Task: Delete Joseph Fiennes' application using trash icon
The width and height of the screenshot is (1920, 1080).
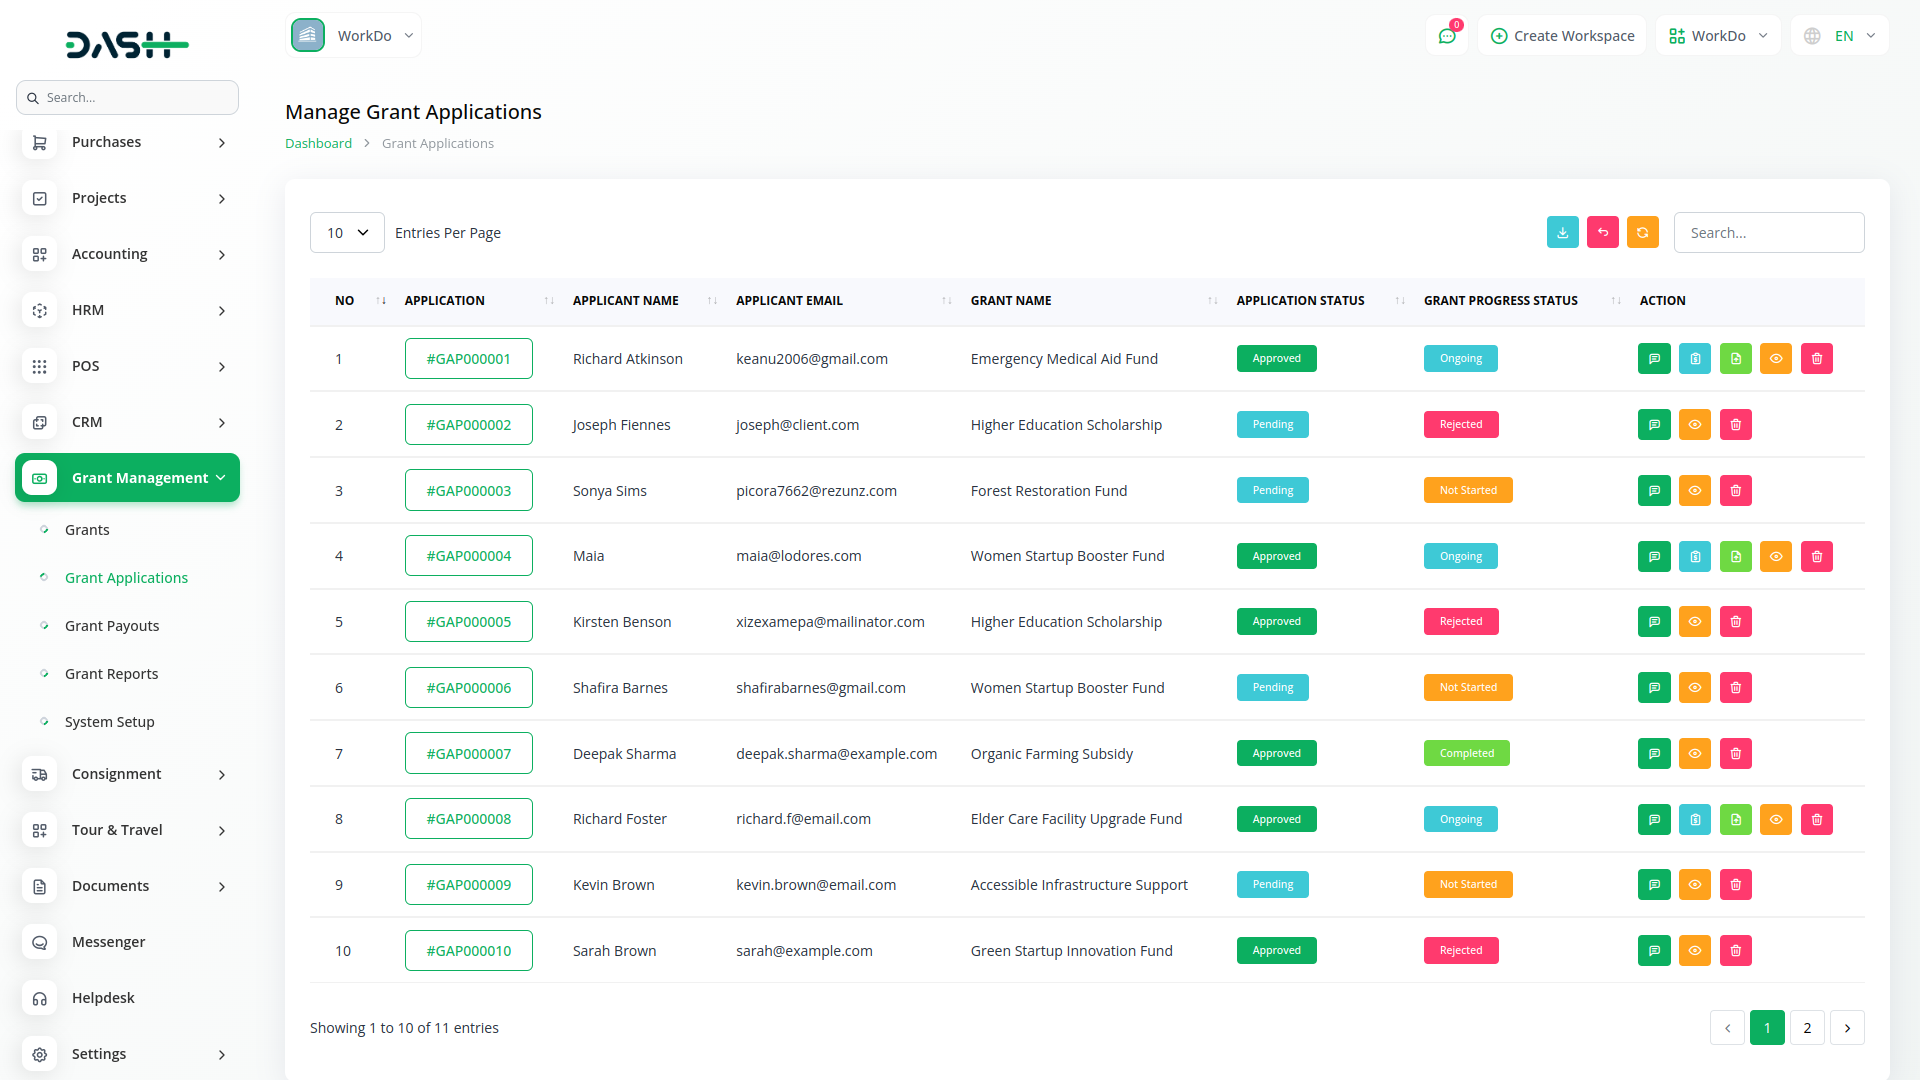Action: (1735, 425)
